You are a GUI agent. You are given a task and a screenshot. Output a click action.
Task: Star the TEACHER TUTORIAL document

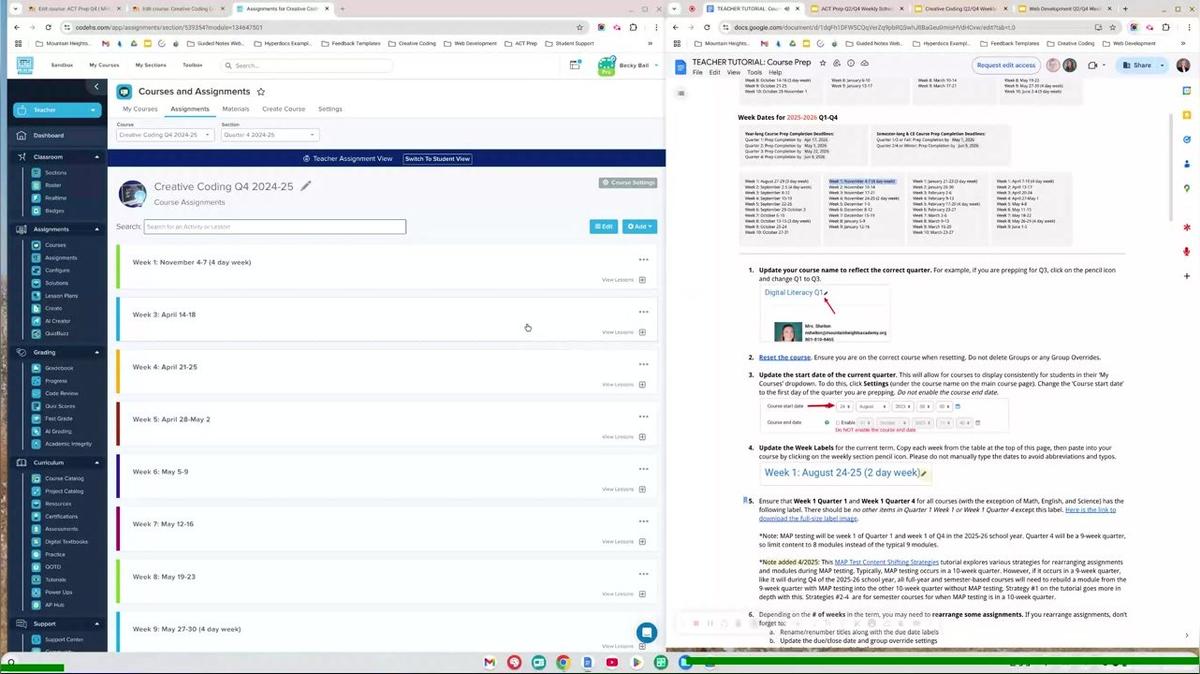(x=823, y=62)
